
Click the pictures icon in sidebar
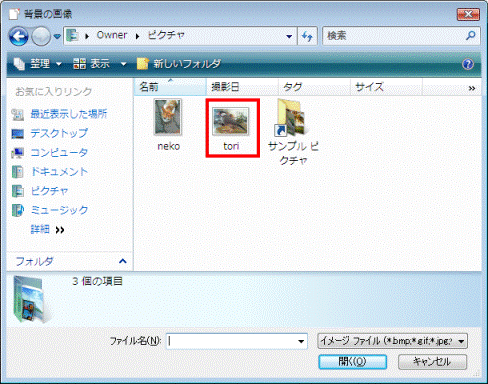(x=18, y=191)
